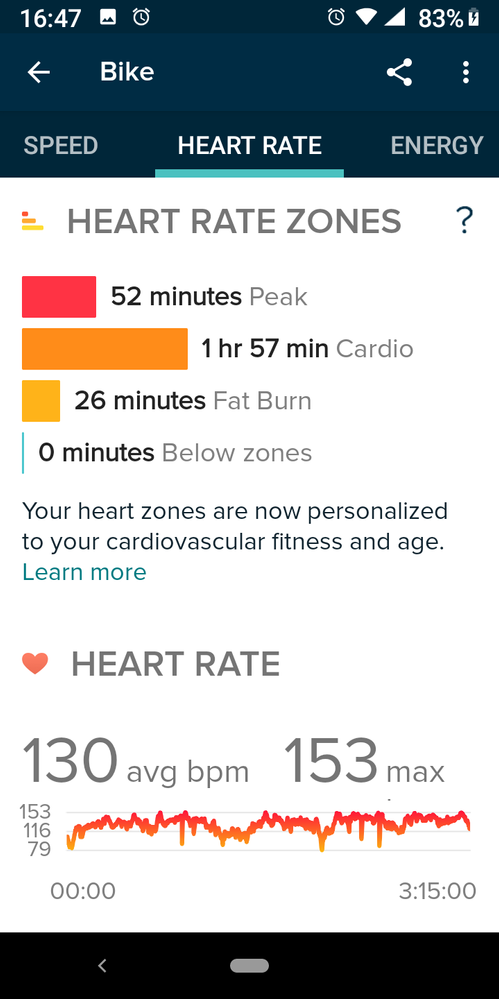Image resolution: width=499 pixels, height=999 pixels.
Task: Open the Learn more link
Action: [84, 571]
